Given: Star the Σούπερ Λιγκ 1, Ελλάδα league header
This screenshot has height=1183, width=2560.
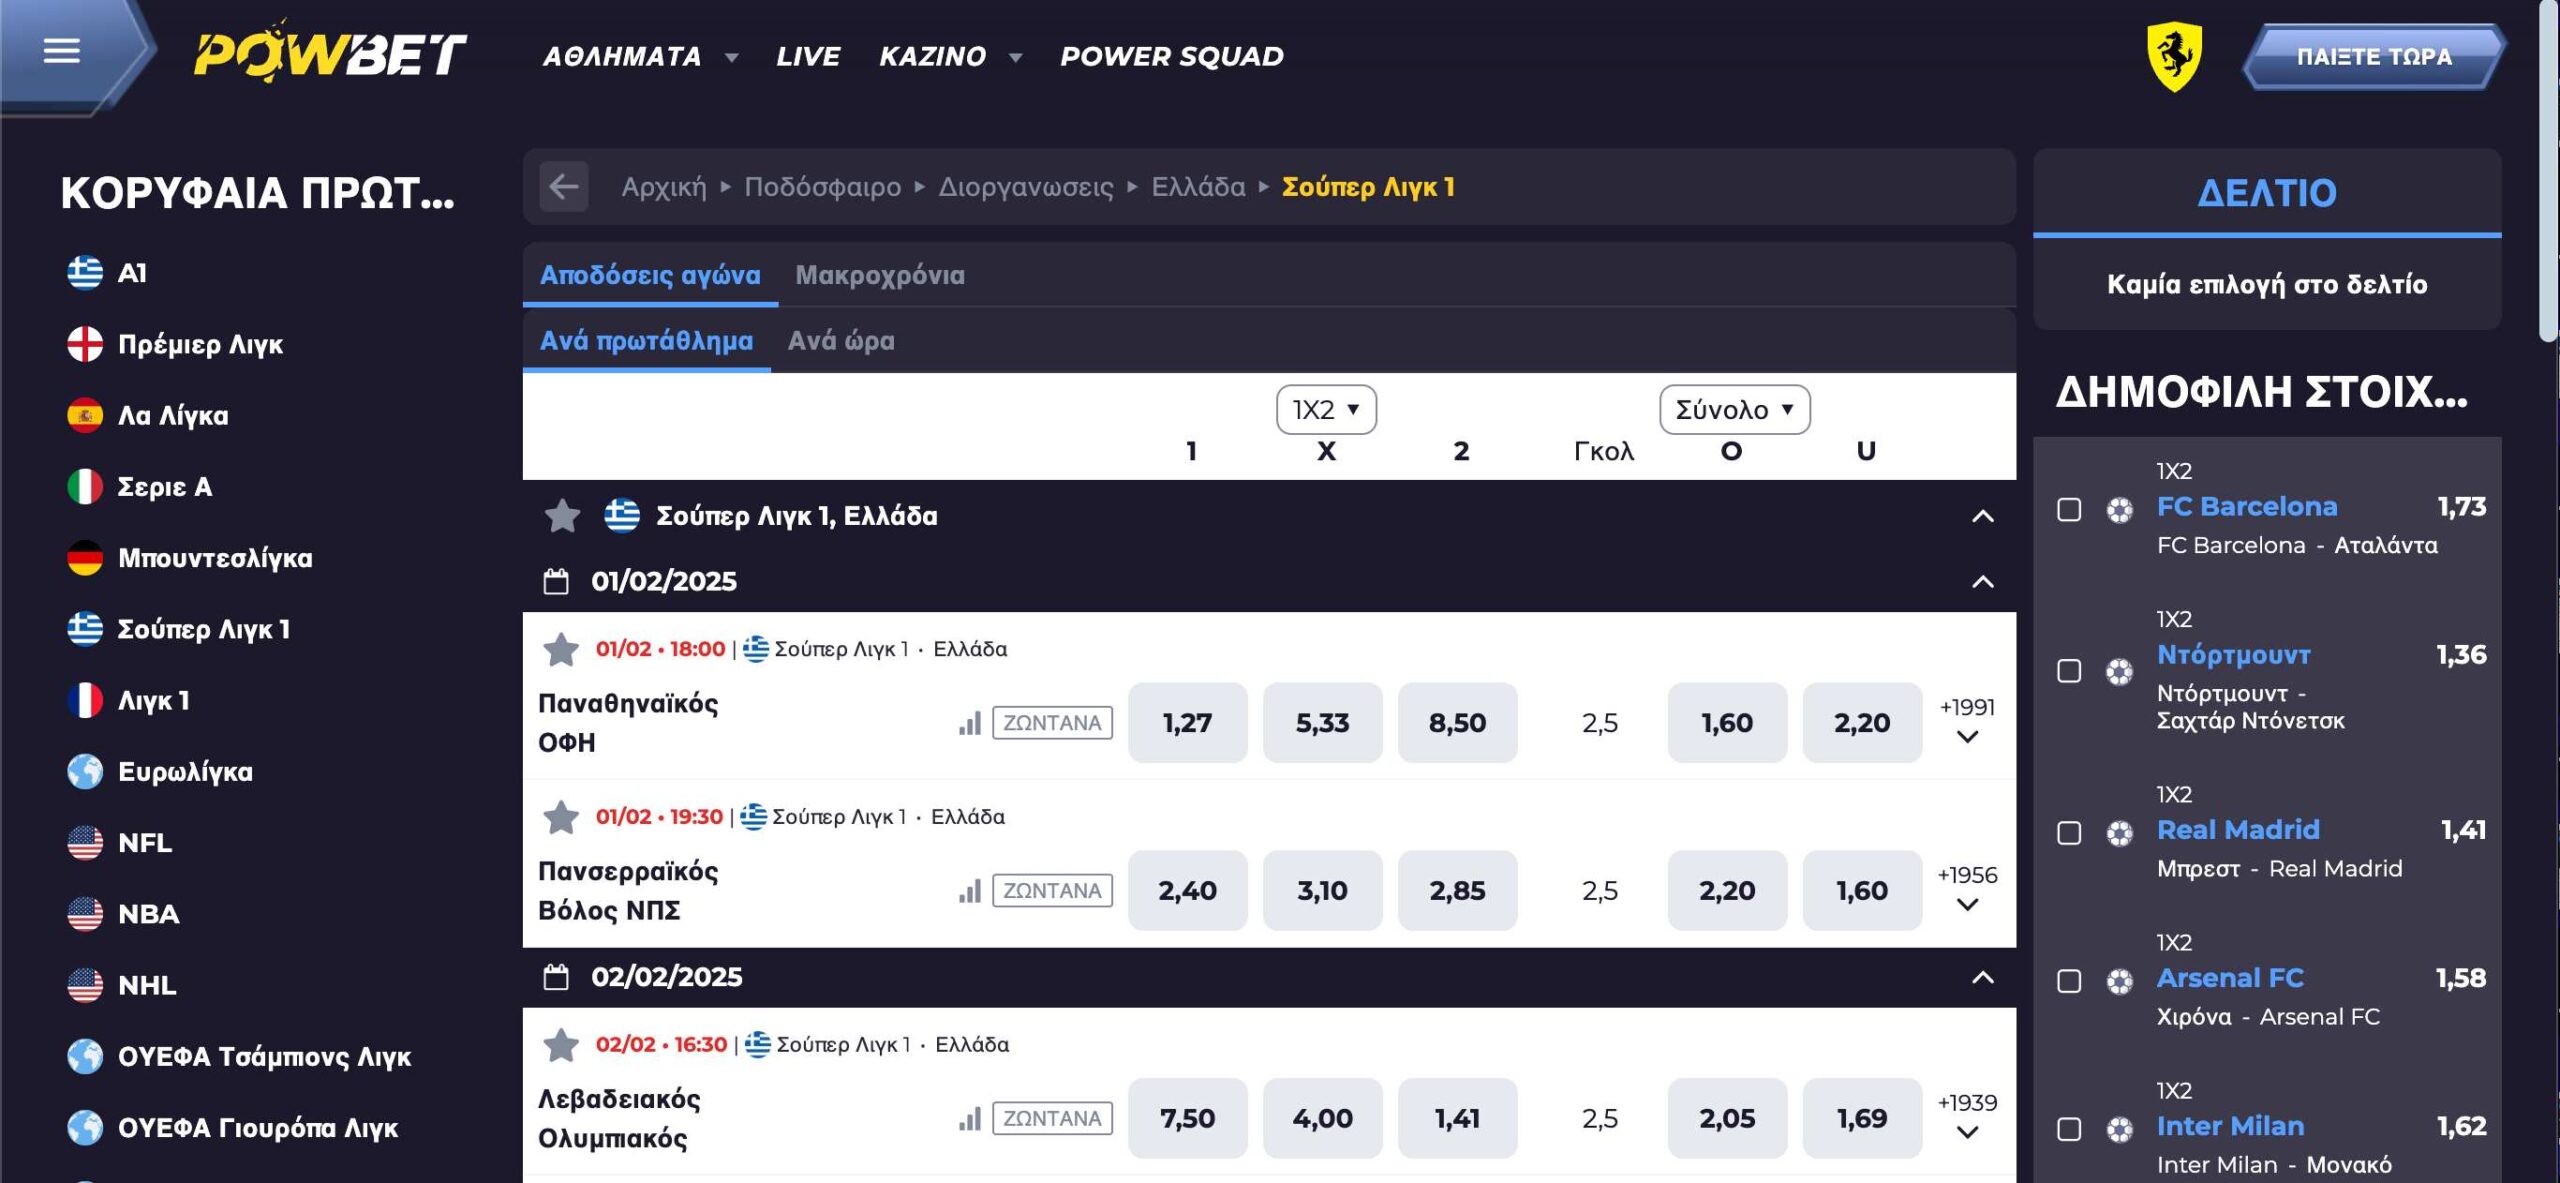Looking at the screenshot, I should coord(562,516).
